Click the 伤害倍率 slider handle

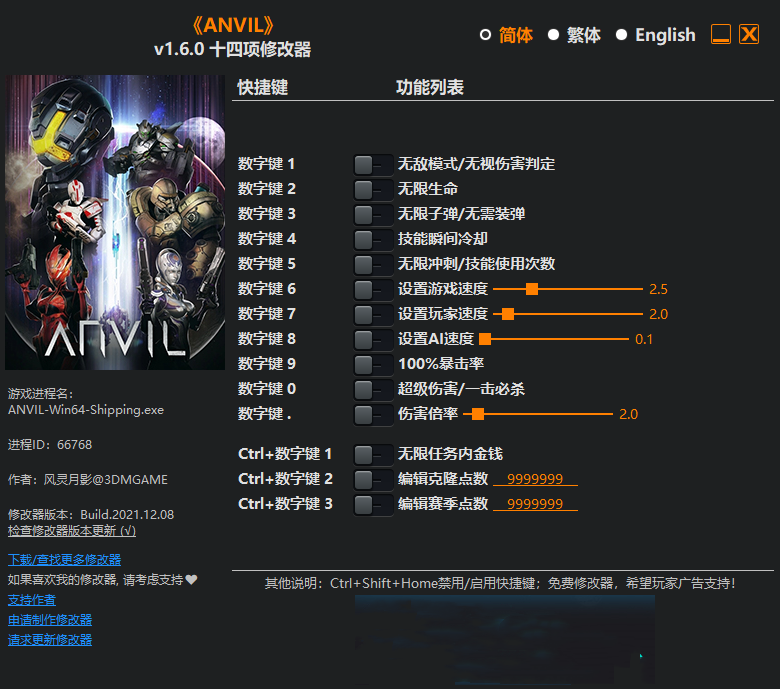478,414
